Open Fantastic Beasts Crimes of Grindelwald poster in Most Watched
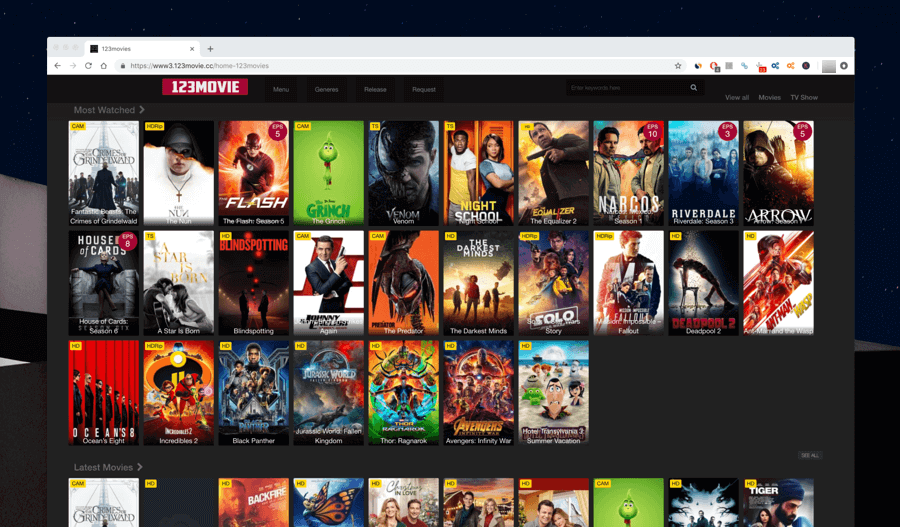Image resolution: width=900 pixels, height=527 pixels. click(104, 173)
